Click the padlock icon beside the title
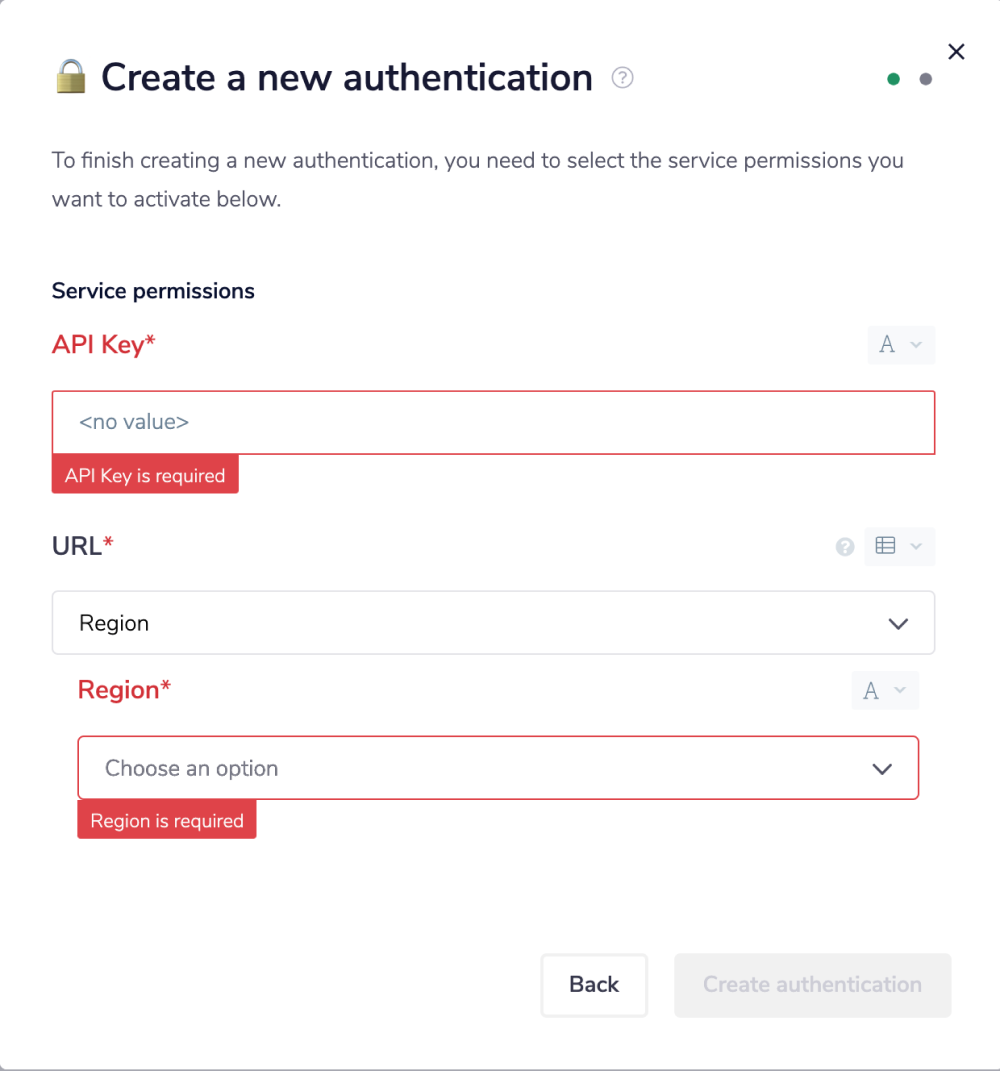 71,77
